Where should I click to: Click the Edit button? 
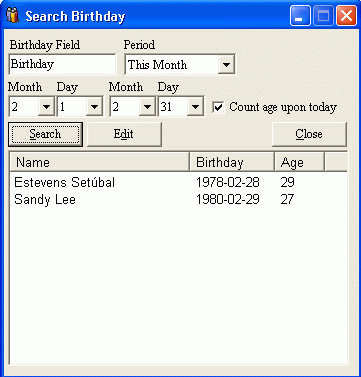click(x=124, y=134)
